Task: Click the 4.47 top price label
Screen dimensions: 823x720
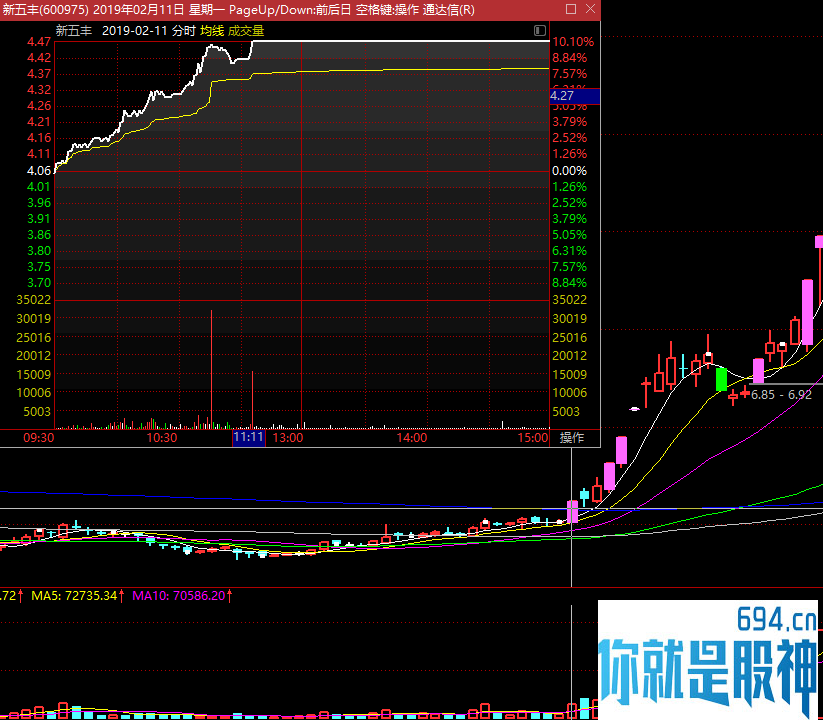Action: click(x=39, y=42)
